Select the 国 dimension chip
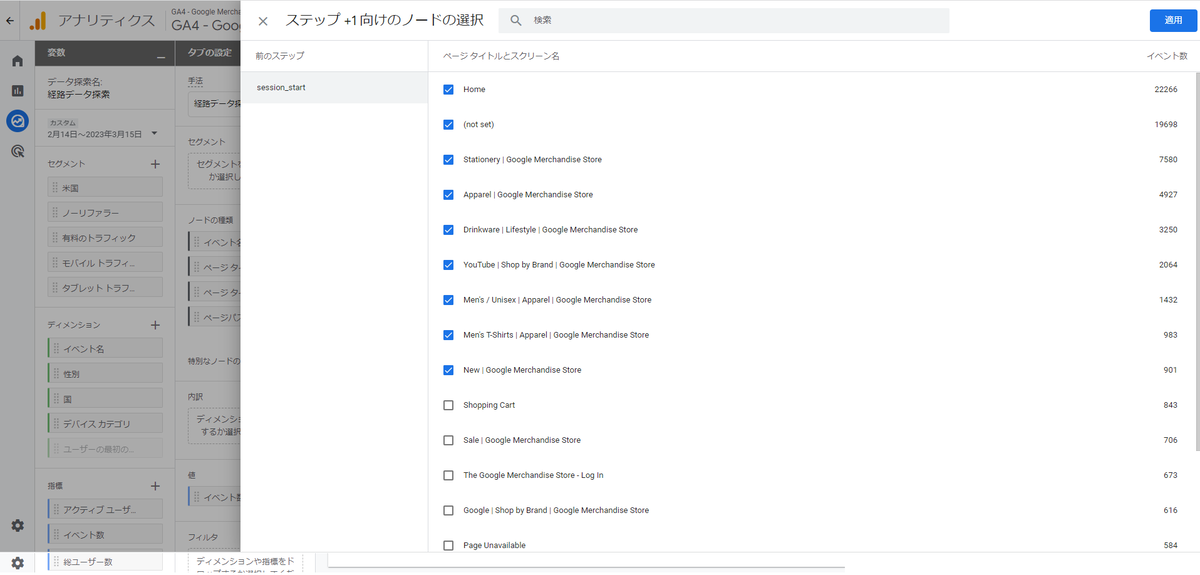1200x575 pixels. [x=105, y=399]
